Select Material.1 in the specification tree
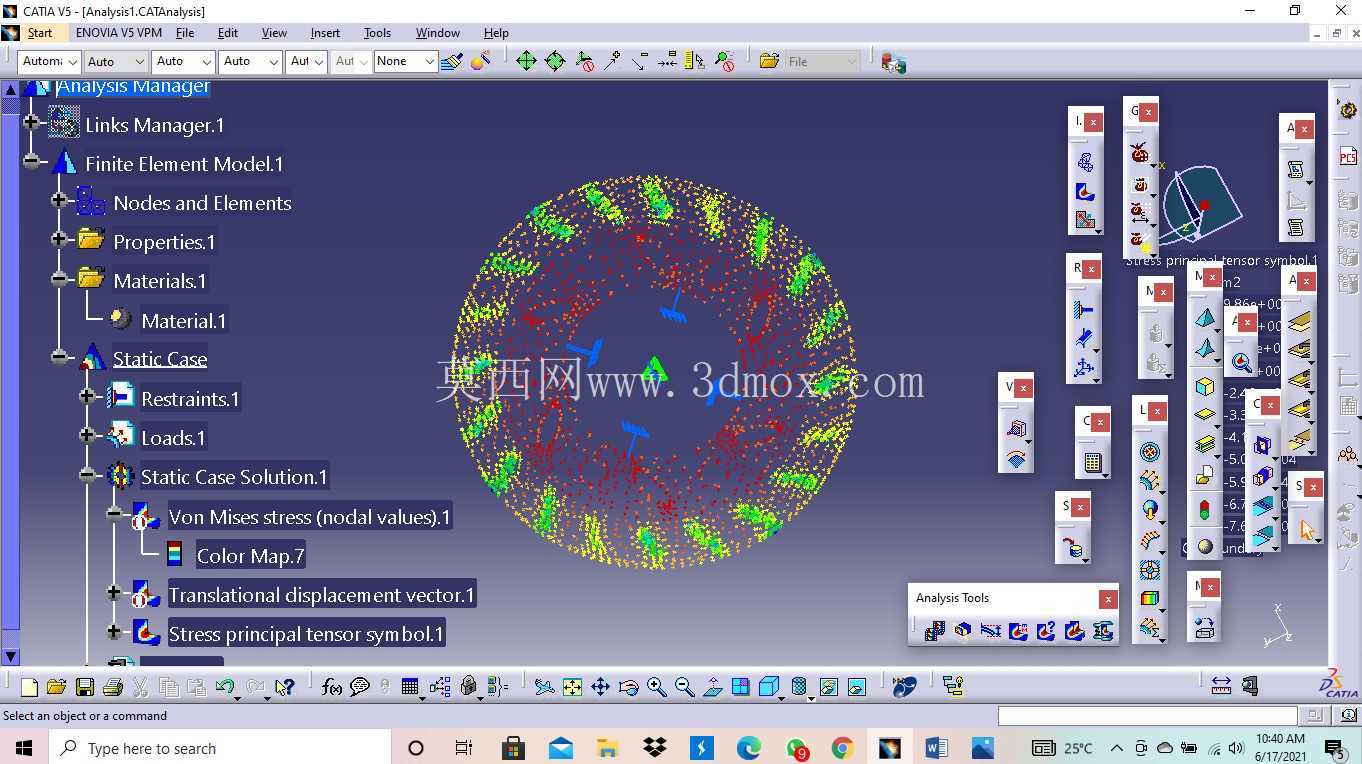The height and width of the screenshot is (764, 1362). pos(183,321)
